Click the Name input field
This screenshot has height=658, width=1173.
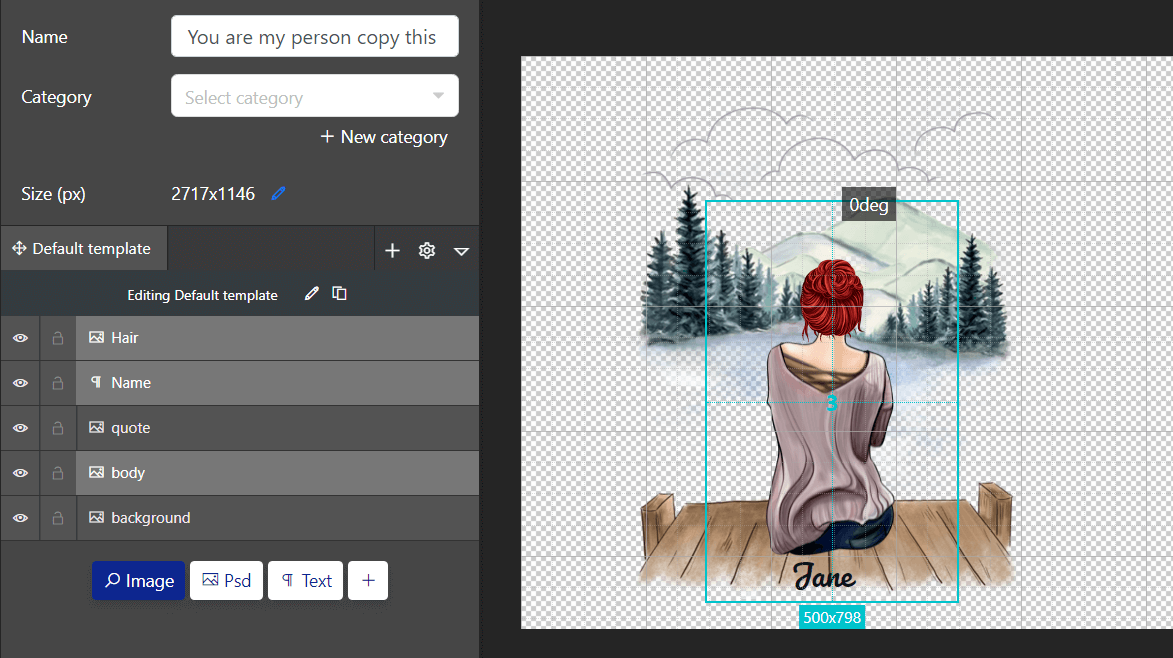click(x=314, y=37)
